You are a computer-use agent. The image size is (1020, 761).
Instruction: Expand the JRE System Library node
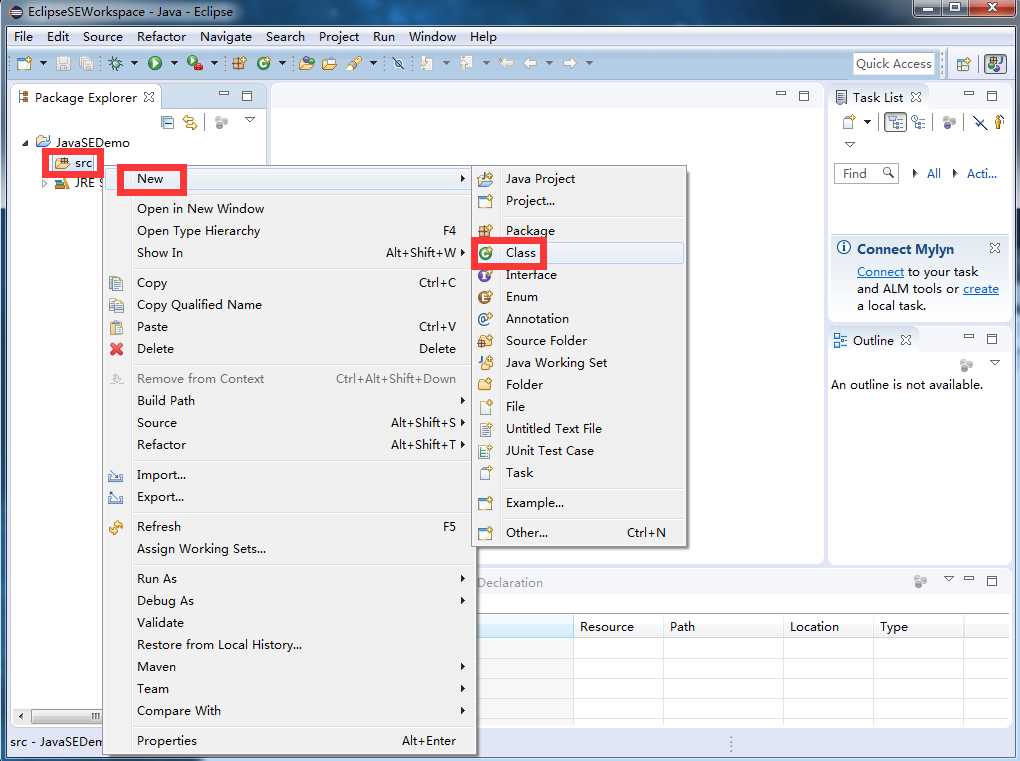point(44,183)
